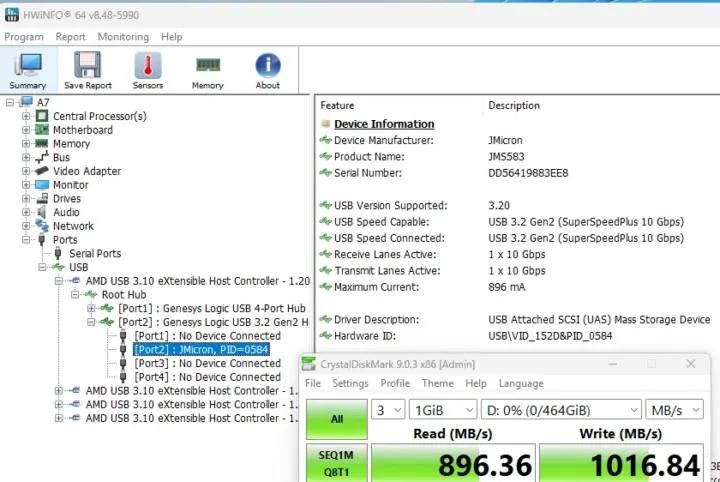The width and height of the screenshot is (720, 482).
Task: Open CrystalDiskMark File menu
Action: click(x=313, y=383)
